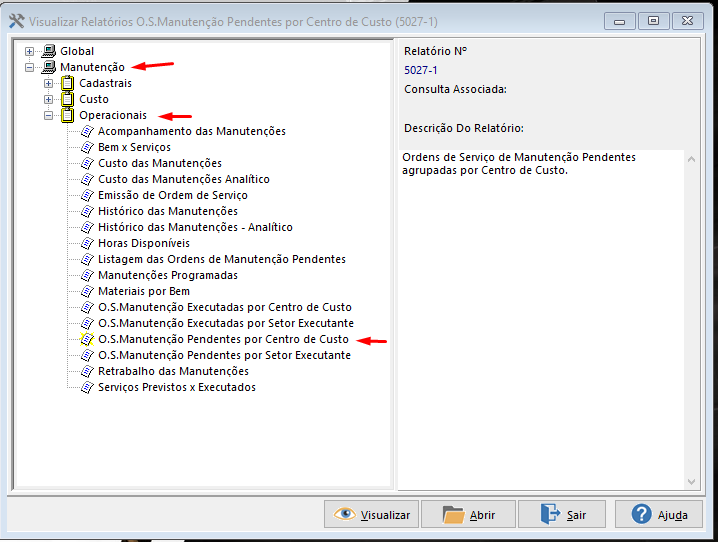Click icon for O.S.Manutenção Executadas por Centro de Custo
This screenshot has width=718, height=542.
tap(87, 308)
